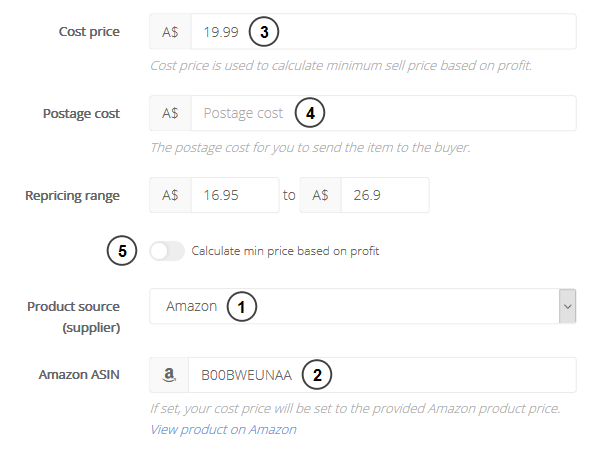Click the Amazon ASIN field with B00BWEUNAA
Image resolution: width=591 pixels, height=461 pixels.
click(382, 375)
